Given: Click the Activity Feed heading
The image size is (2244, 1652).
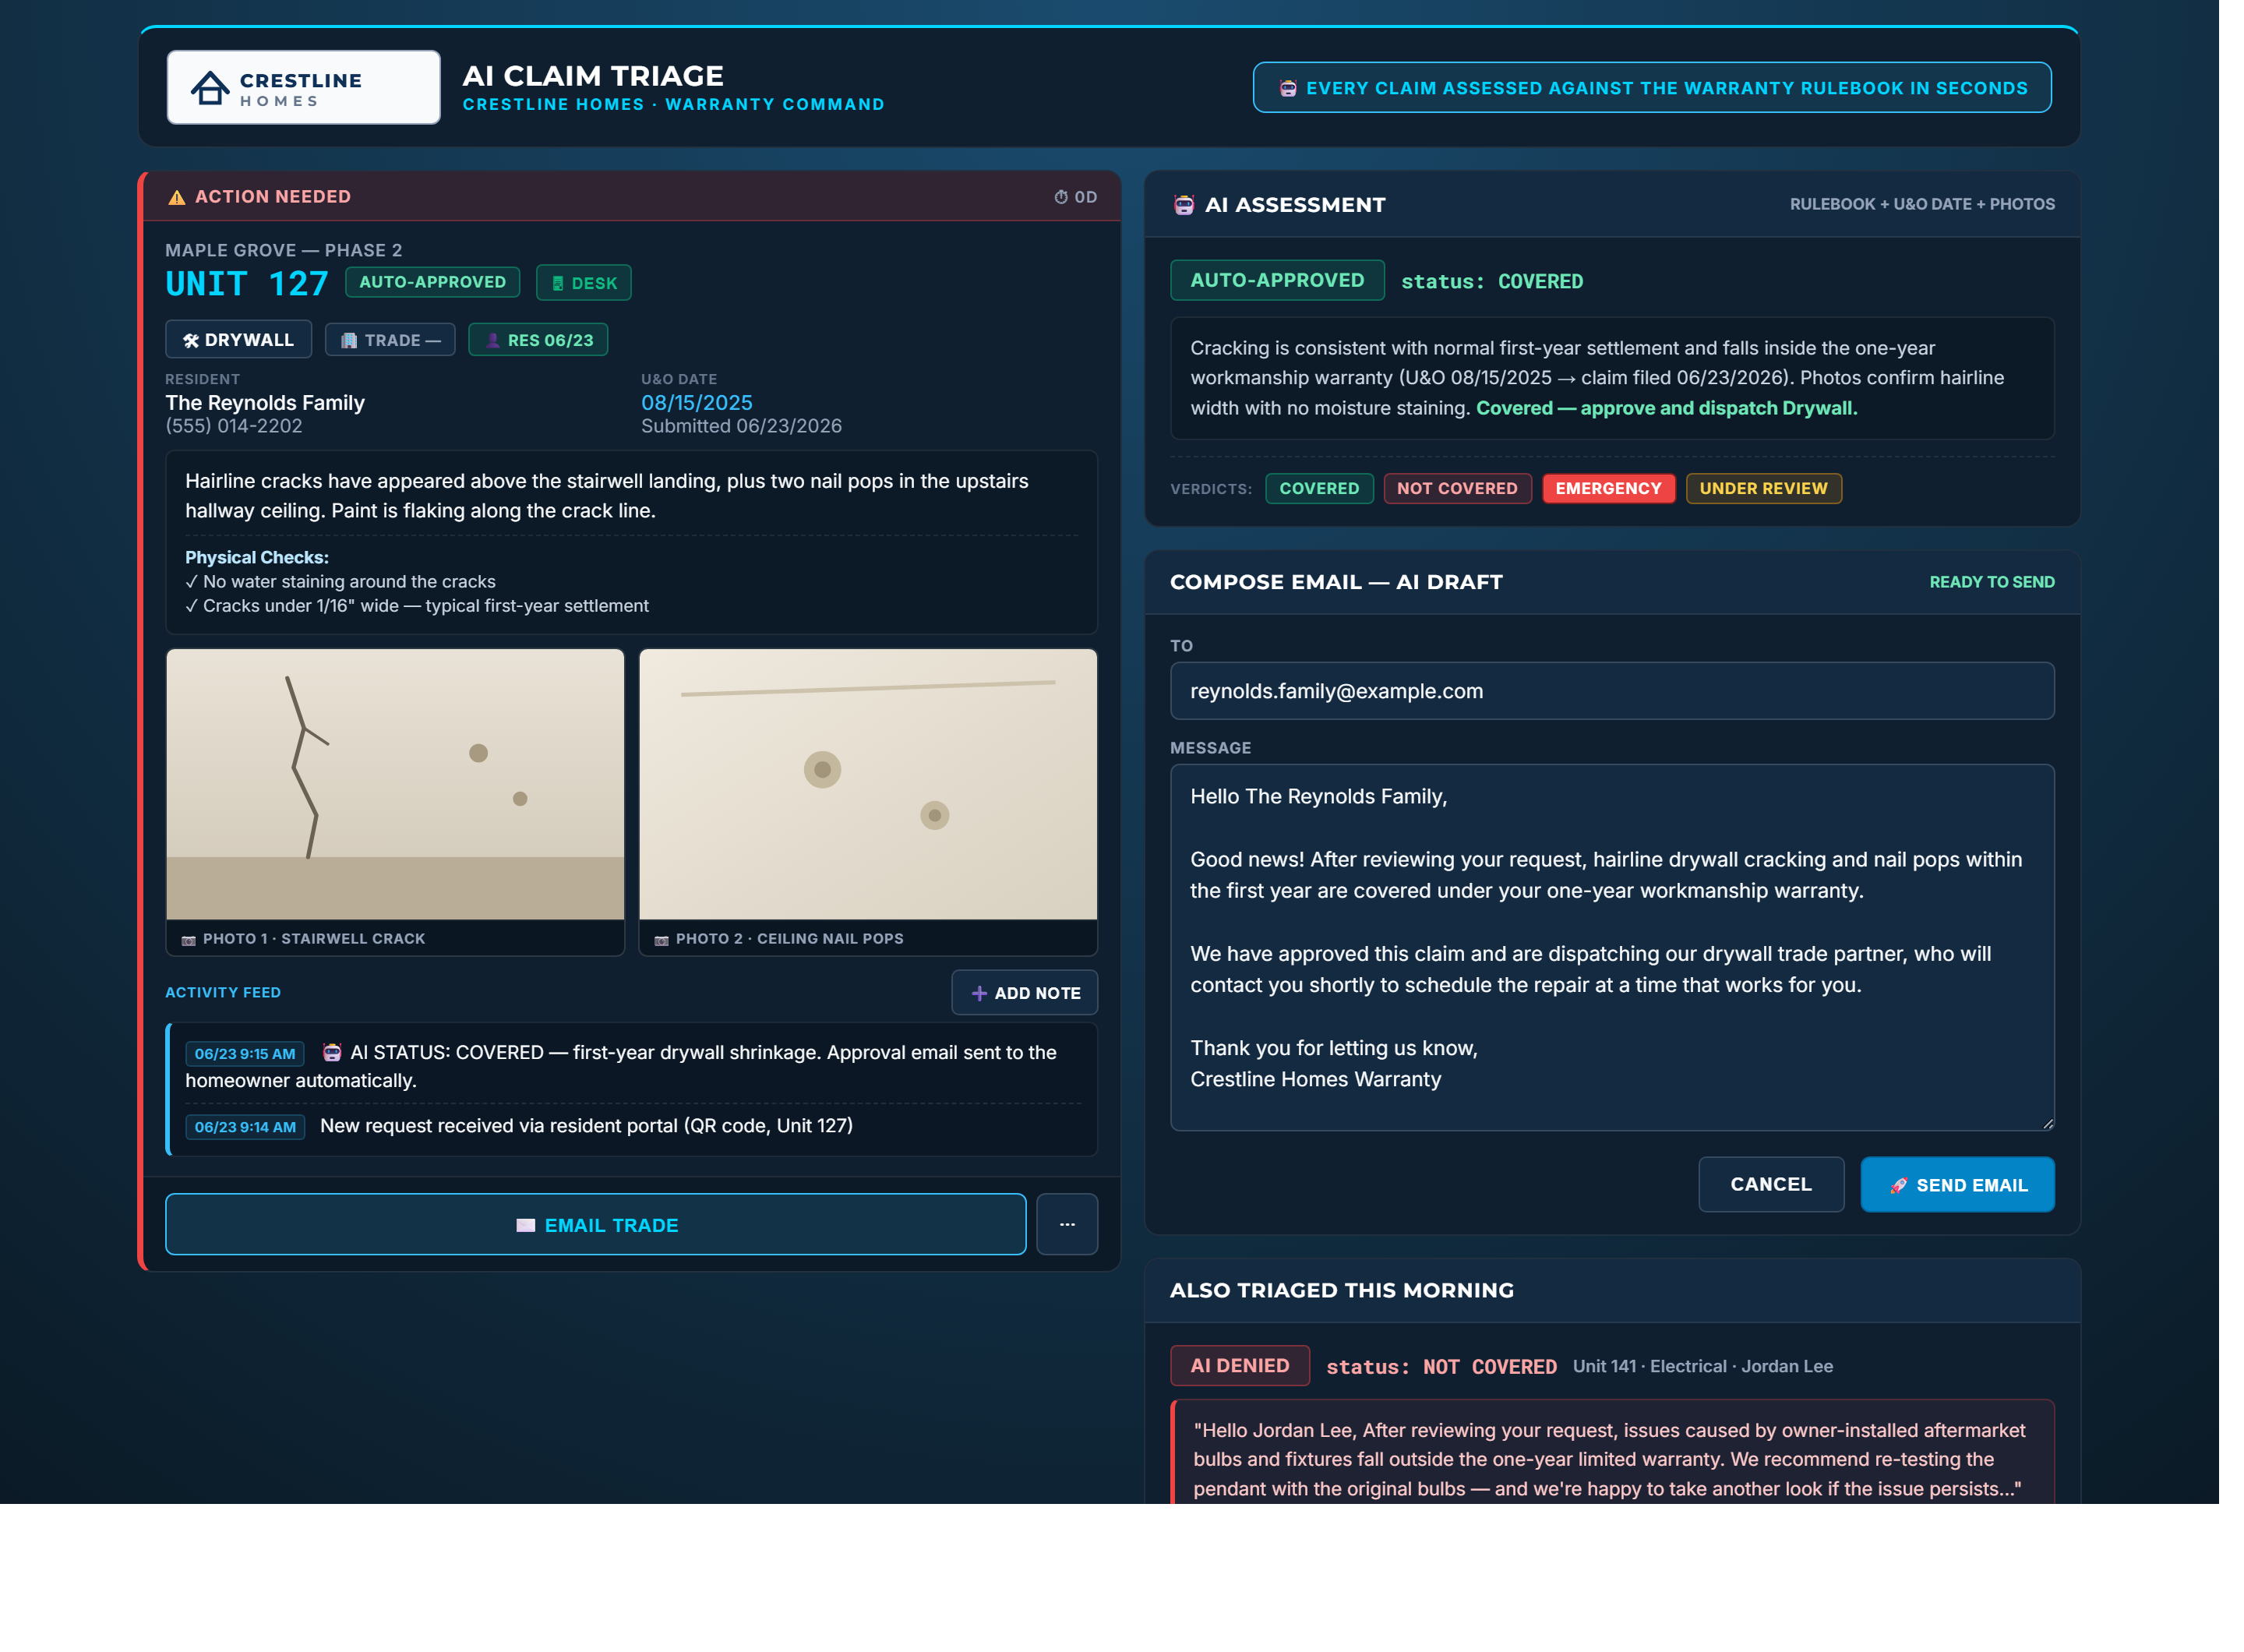Looking at the screenshot, I should click(222, 992).
